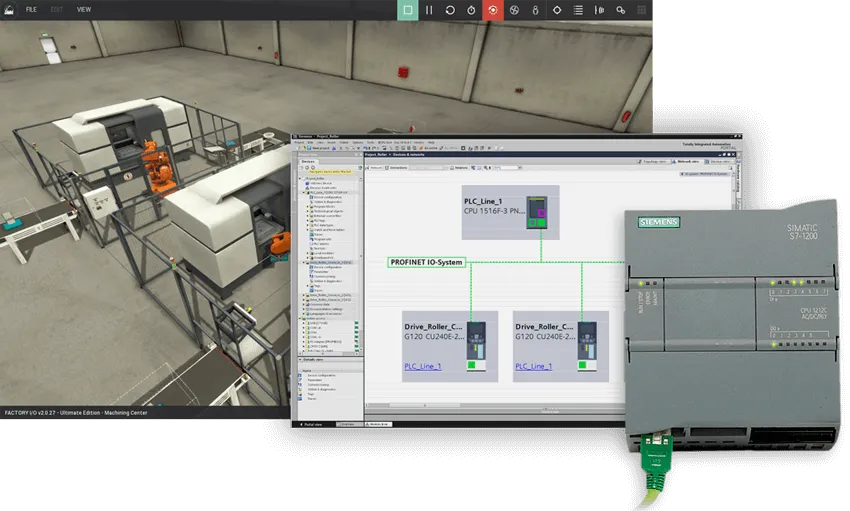The image size is (850, 511).
Task: Reset the simulation with the circular arrow
Action: [x=450, y=10]
